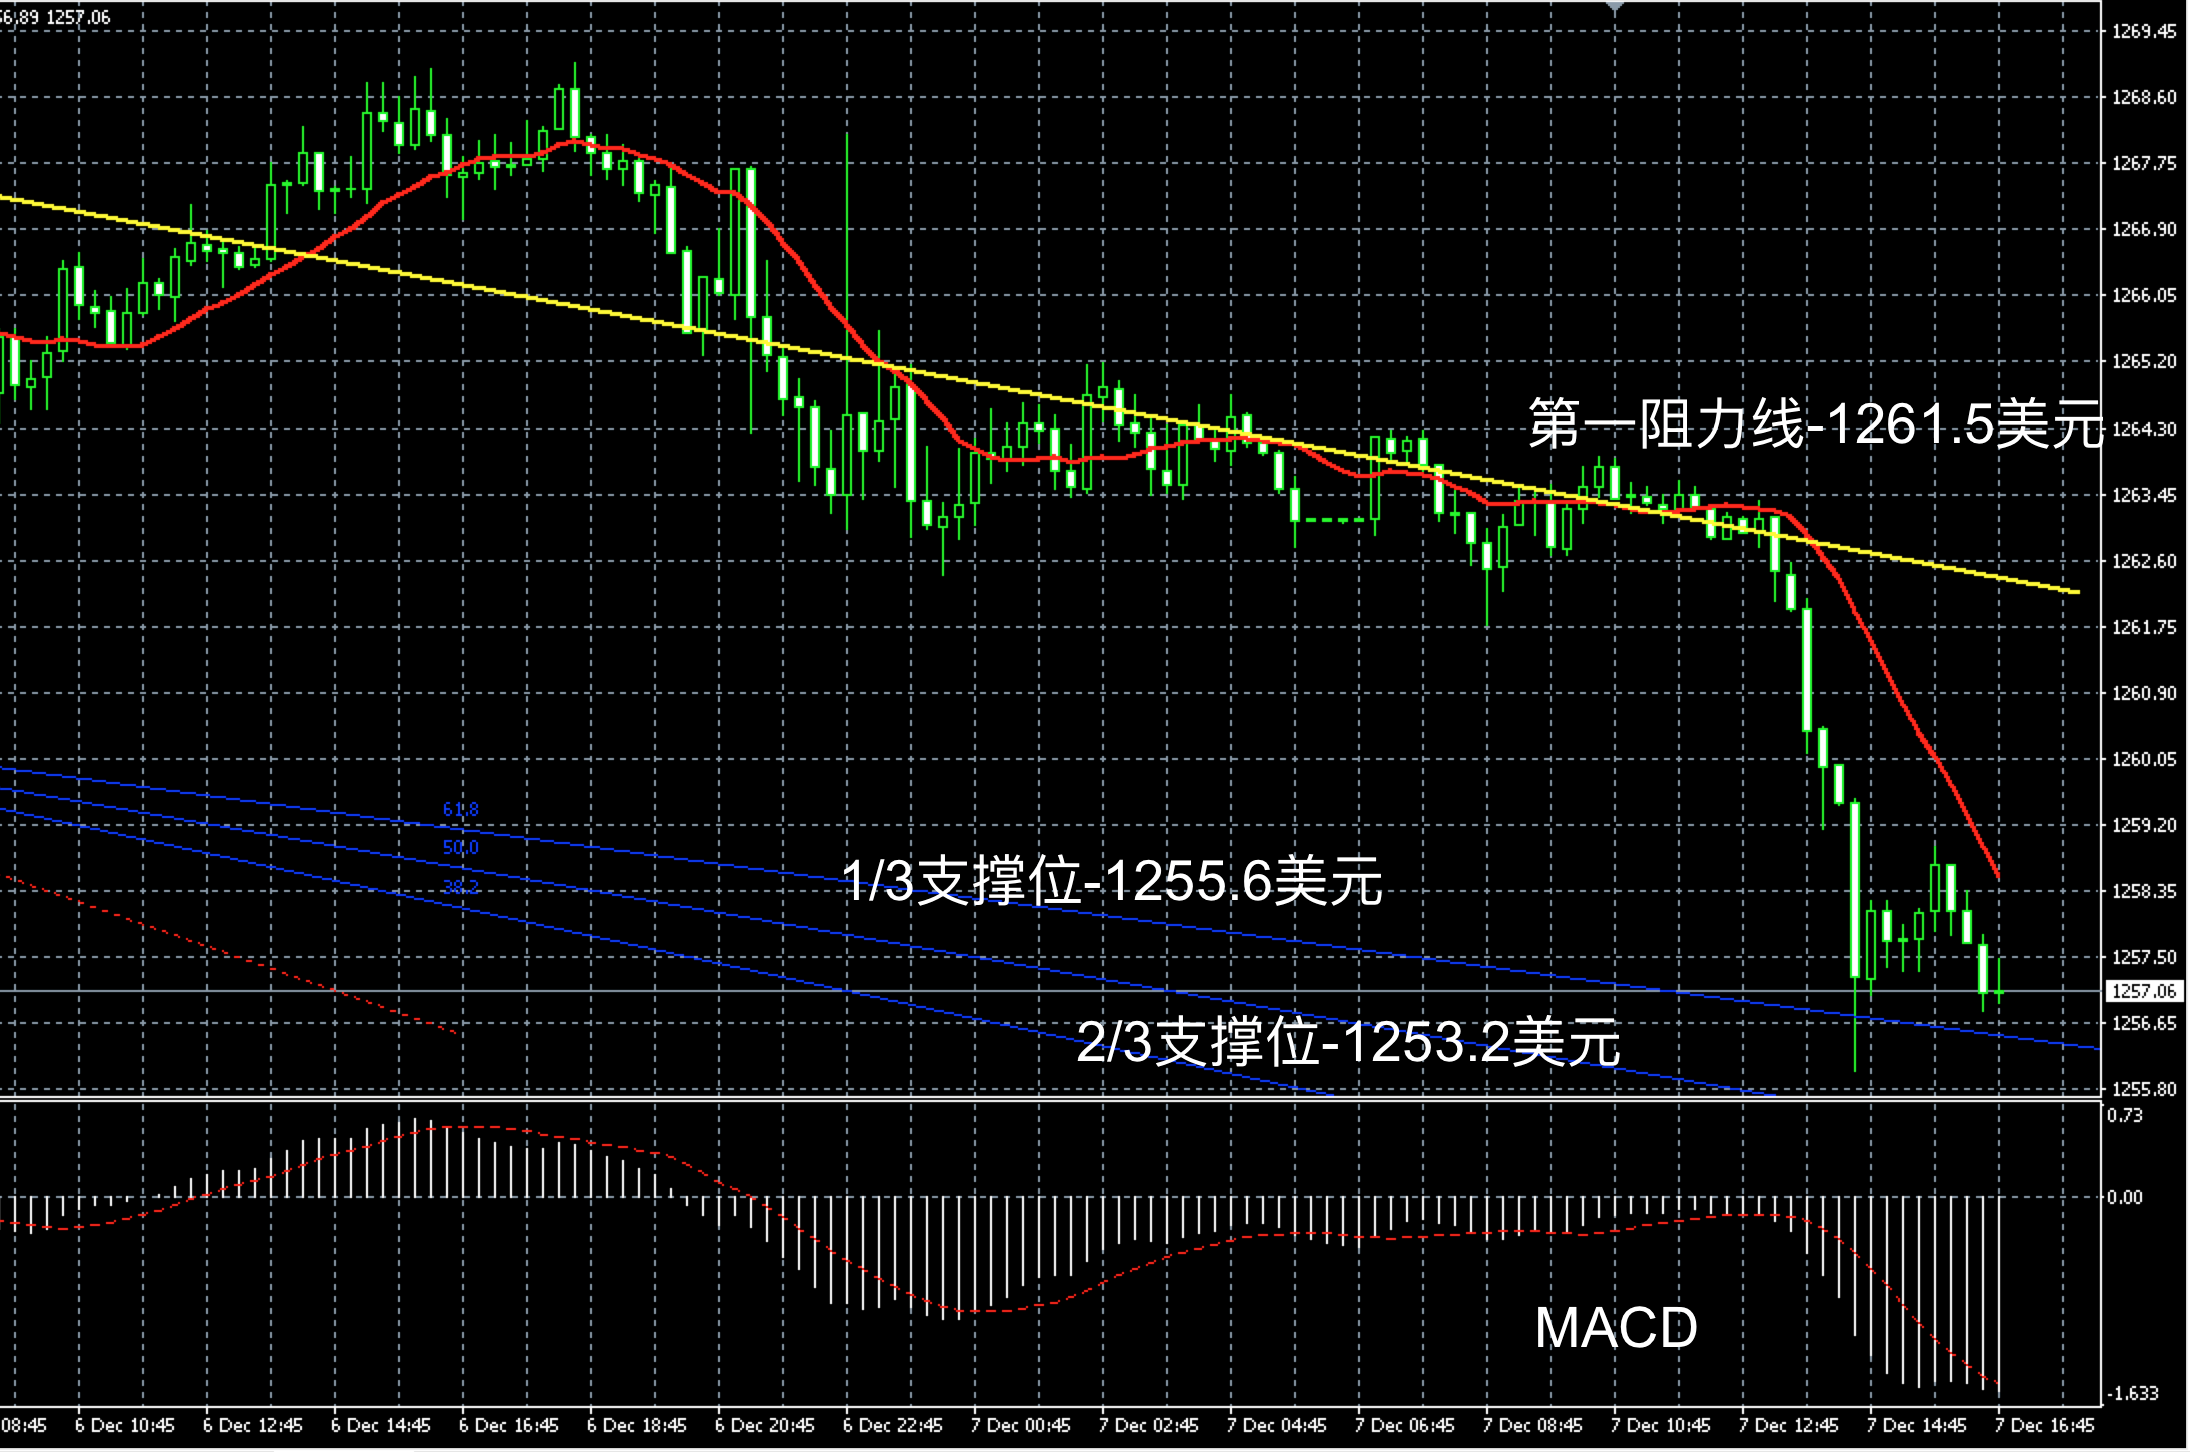This screenshot has height=1452, width=2190.
Task: Click the 1260.05 price scale label
Action: point(2143,759)
